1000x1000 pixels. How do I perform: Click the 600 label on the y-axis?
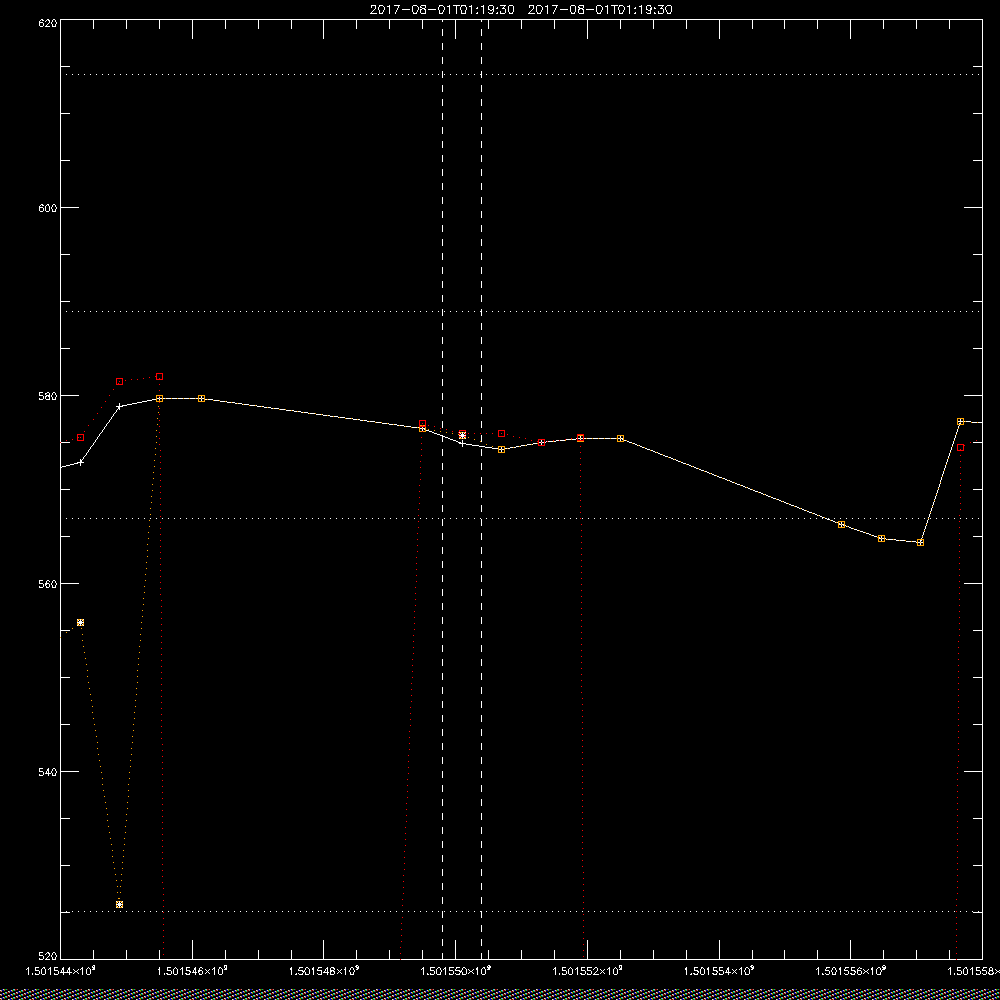(x=48, y=208)
